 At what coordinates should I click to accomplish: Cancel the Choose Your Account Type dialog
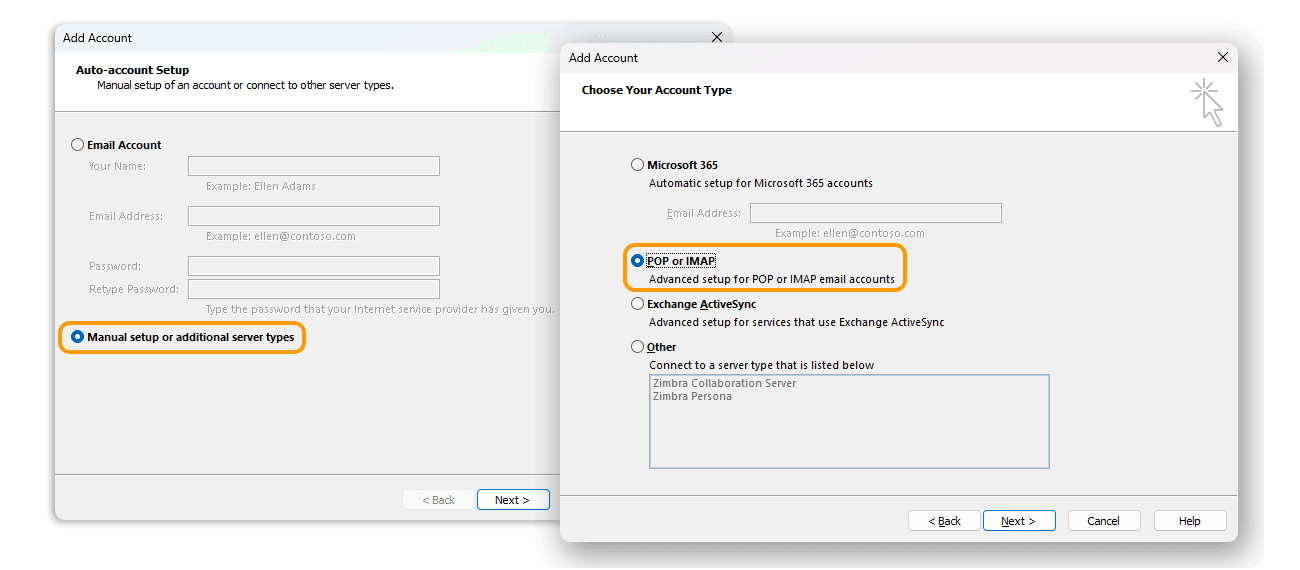tap(1104, 521)
